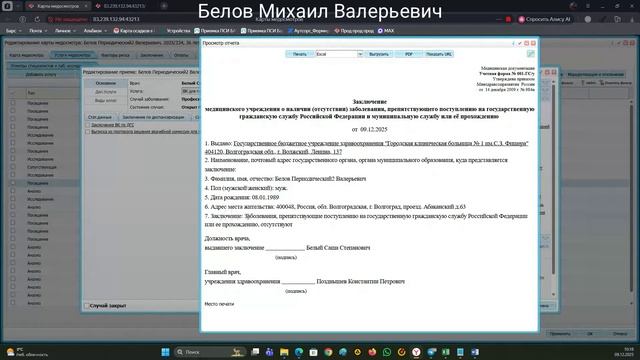
Task: Open Task View from the taskbar
Action: pyautogui.click(x=255, y=352)
